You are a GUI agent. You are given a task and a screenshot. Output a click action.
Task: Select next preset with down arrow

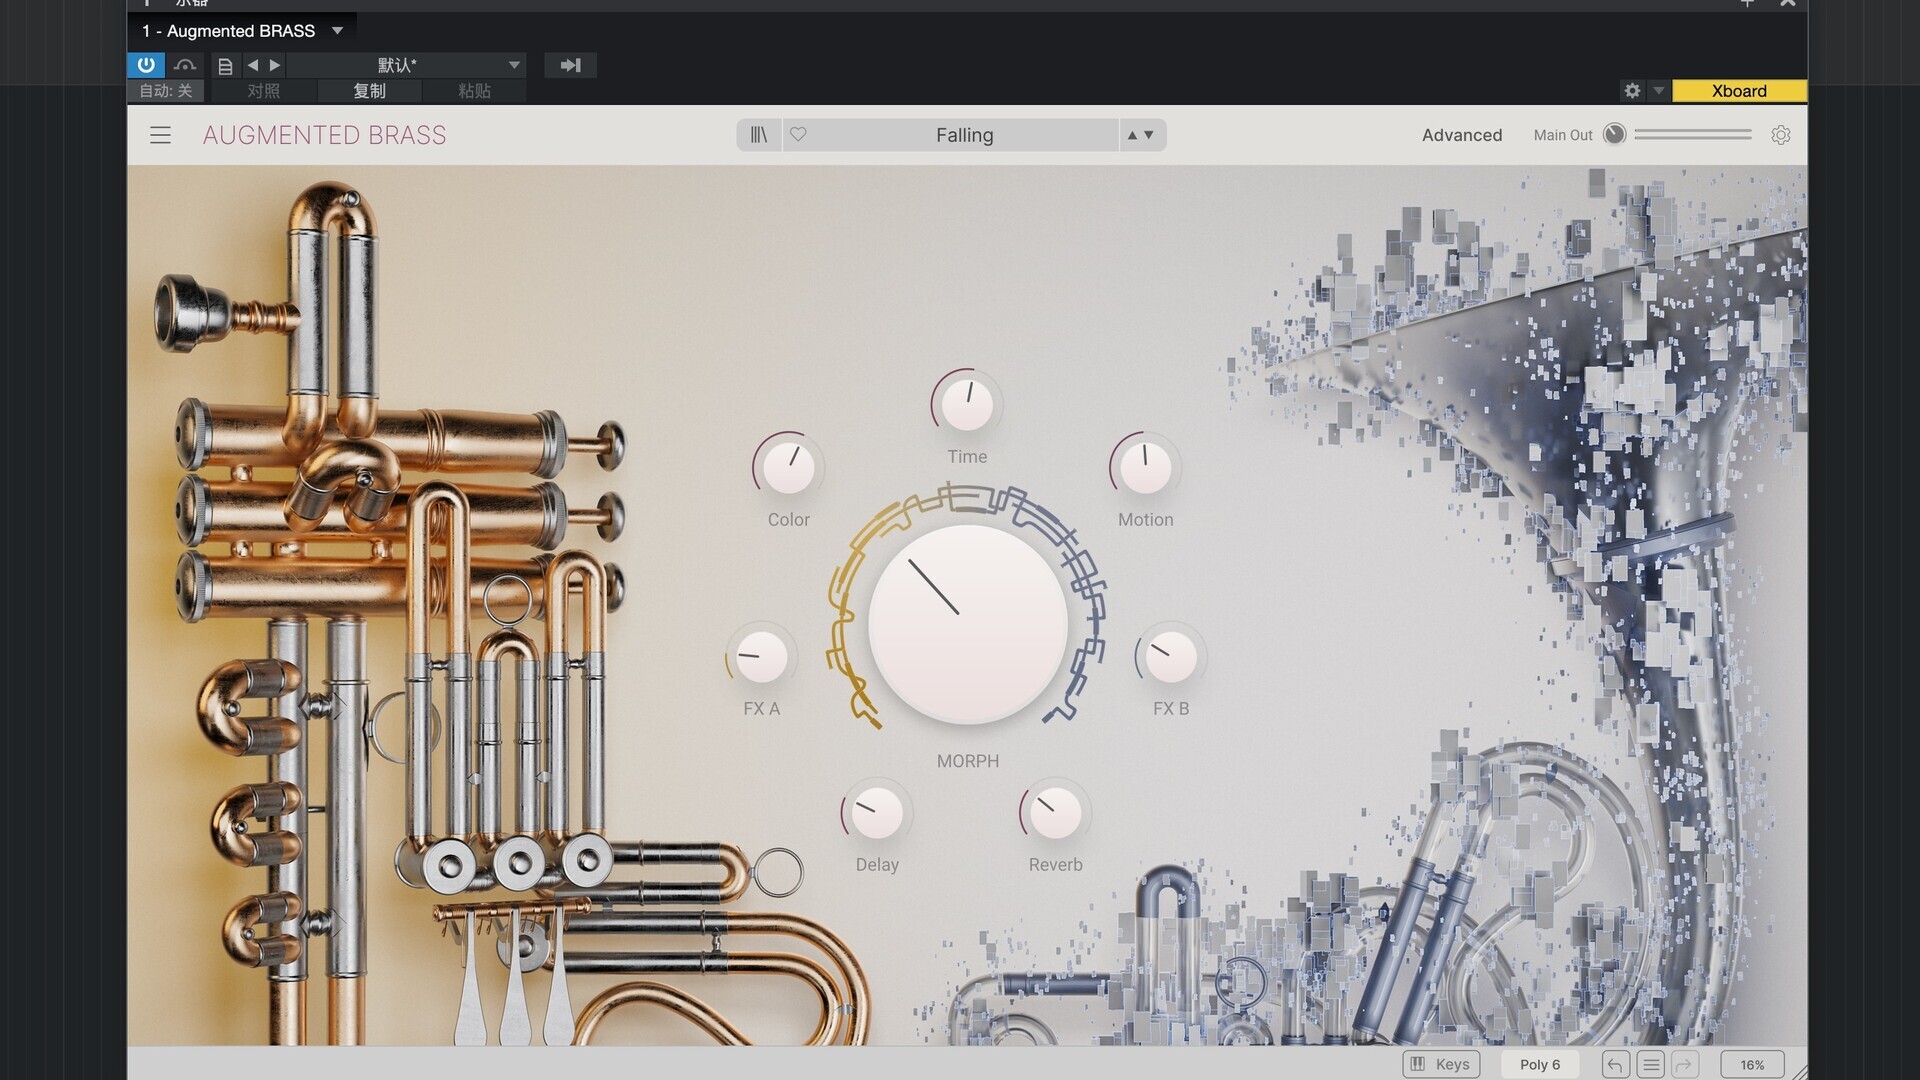[x=1149, y=135]
